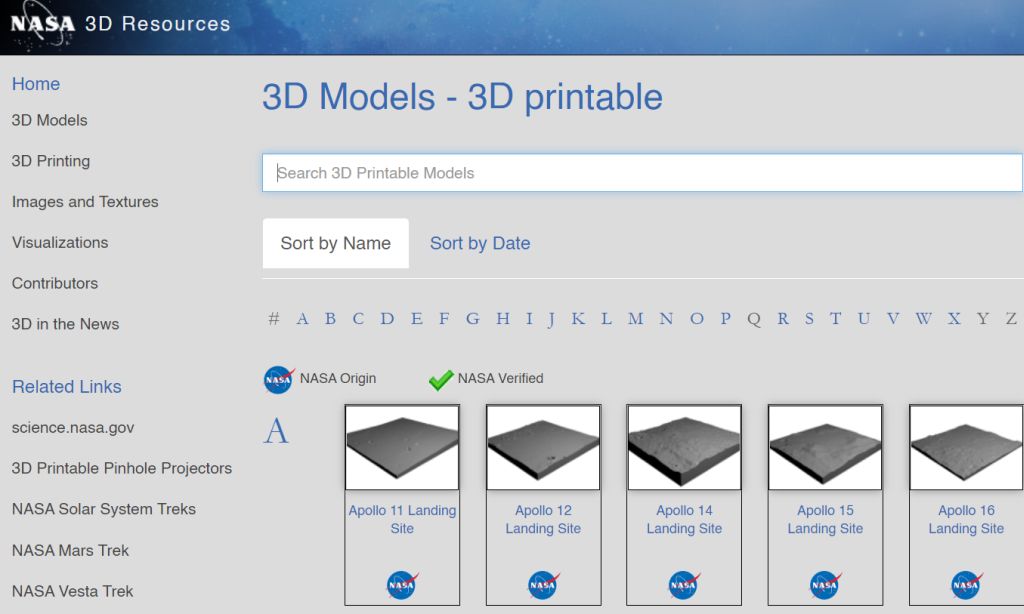Open the Apollo 14 Landing Site model image

click(684, 447)
